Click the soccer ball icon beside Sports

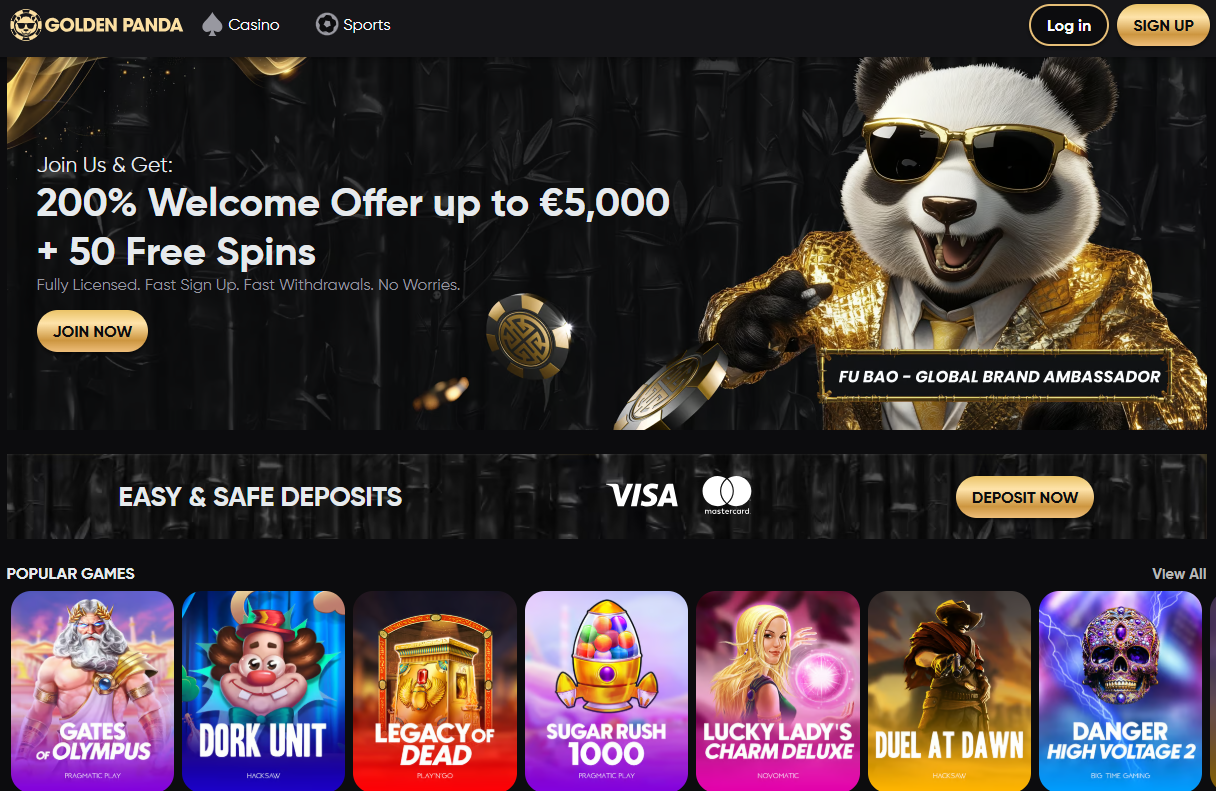coord(326,25)
